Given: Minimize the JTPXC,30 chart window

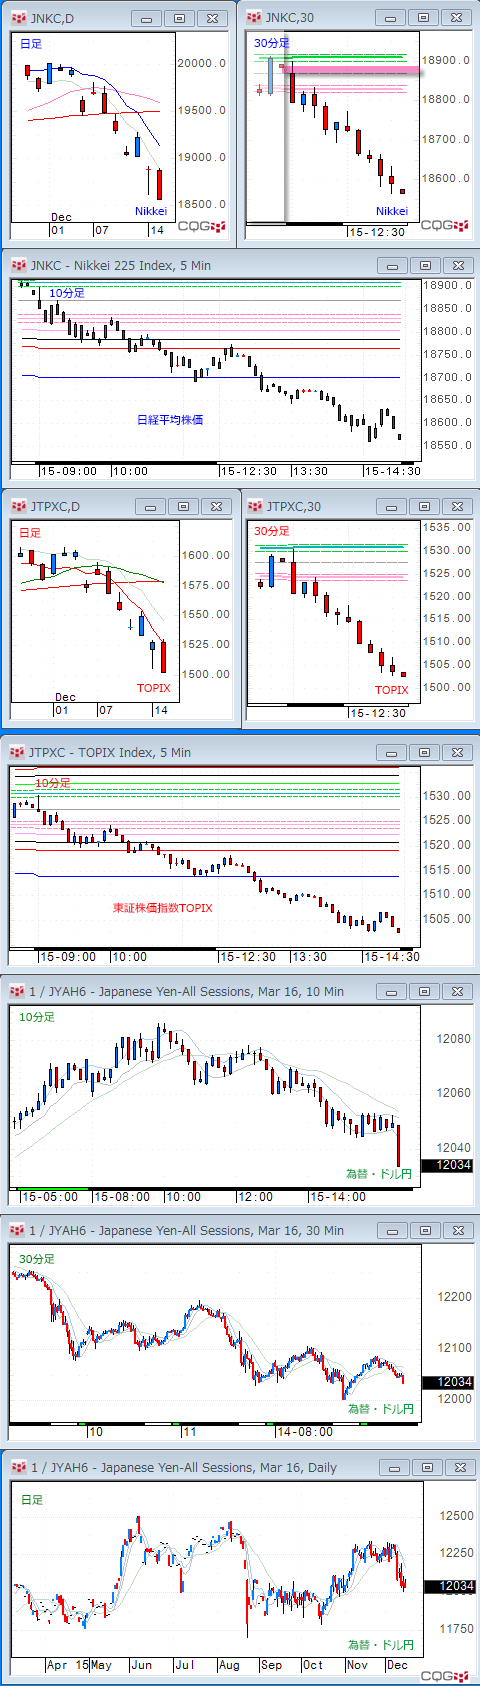Looking at the screenshot, I should click(393, 506).
